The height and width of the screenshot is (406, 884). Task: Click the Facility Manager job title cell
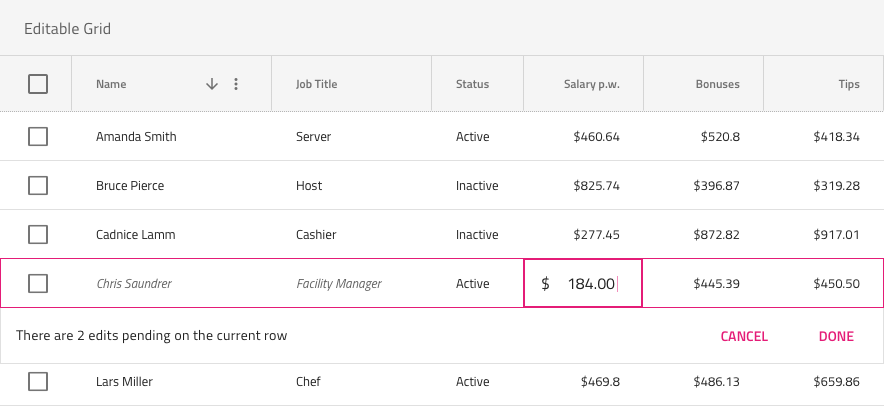pos(339,284)
